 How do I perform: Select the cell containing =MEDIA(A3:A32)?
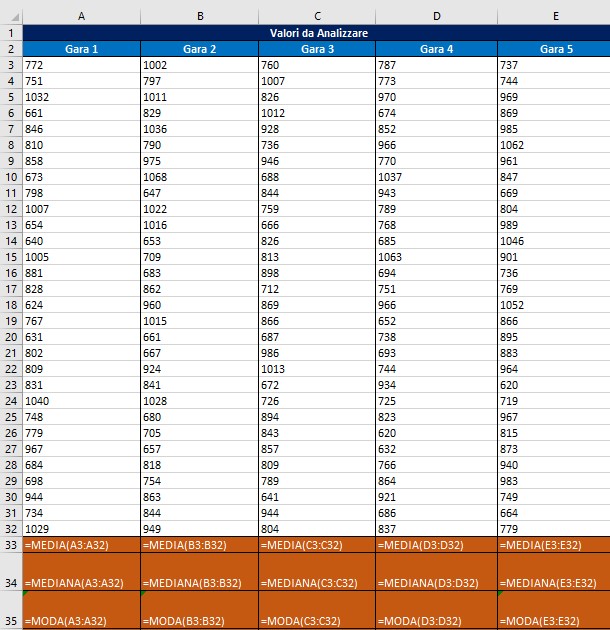point(81,545)
